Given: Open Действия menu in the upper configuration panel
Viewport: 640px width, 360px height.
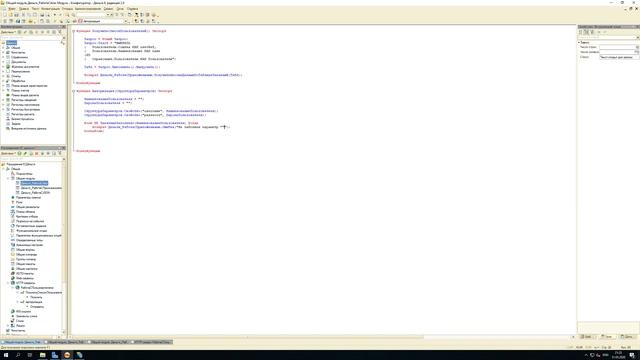Looking at the screenshot, I should [8, 32].
